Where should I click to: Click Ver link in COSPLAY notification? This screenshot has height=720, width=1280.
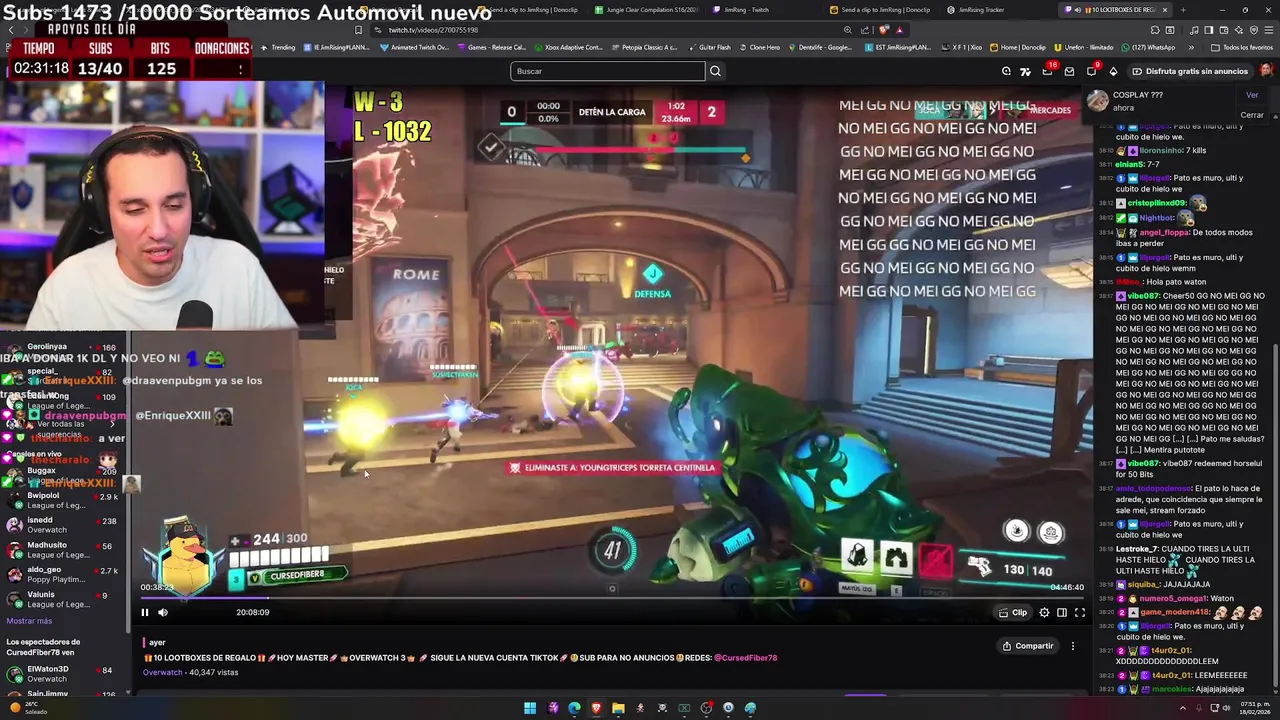click(1252, 95)
